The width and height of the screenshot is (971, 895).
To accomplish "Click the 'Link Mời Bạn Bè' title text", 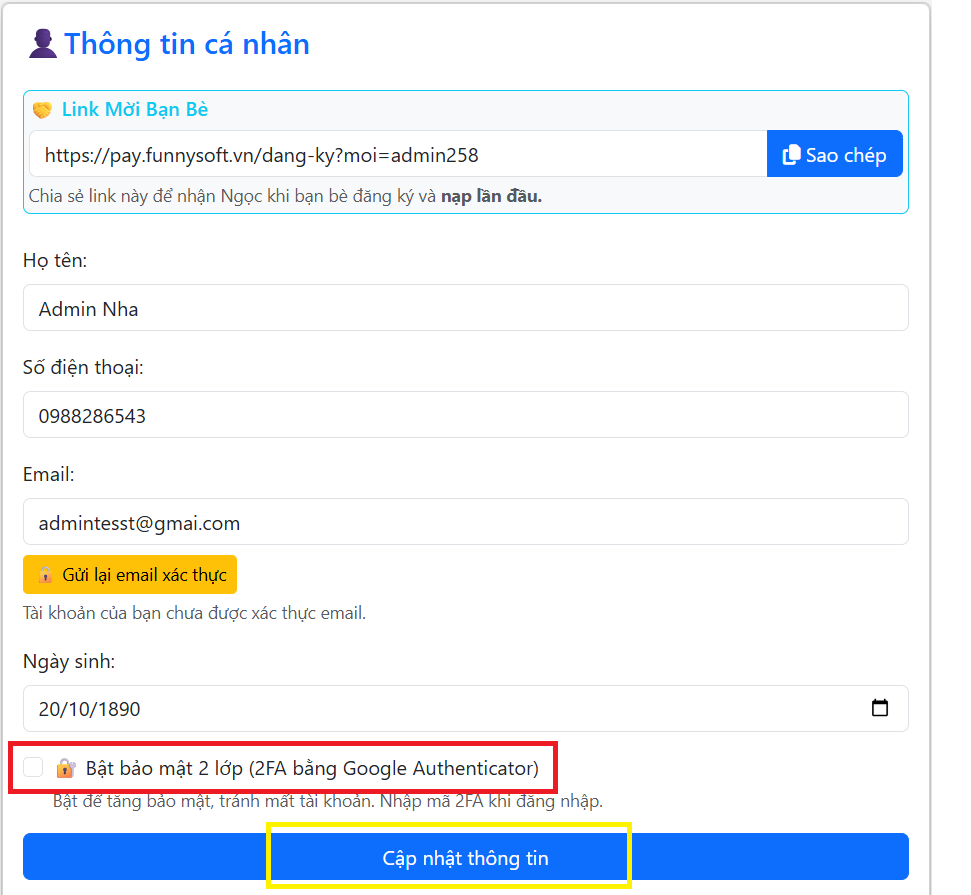I will pyautogui.click(x=135, y=110).
